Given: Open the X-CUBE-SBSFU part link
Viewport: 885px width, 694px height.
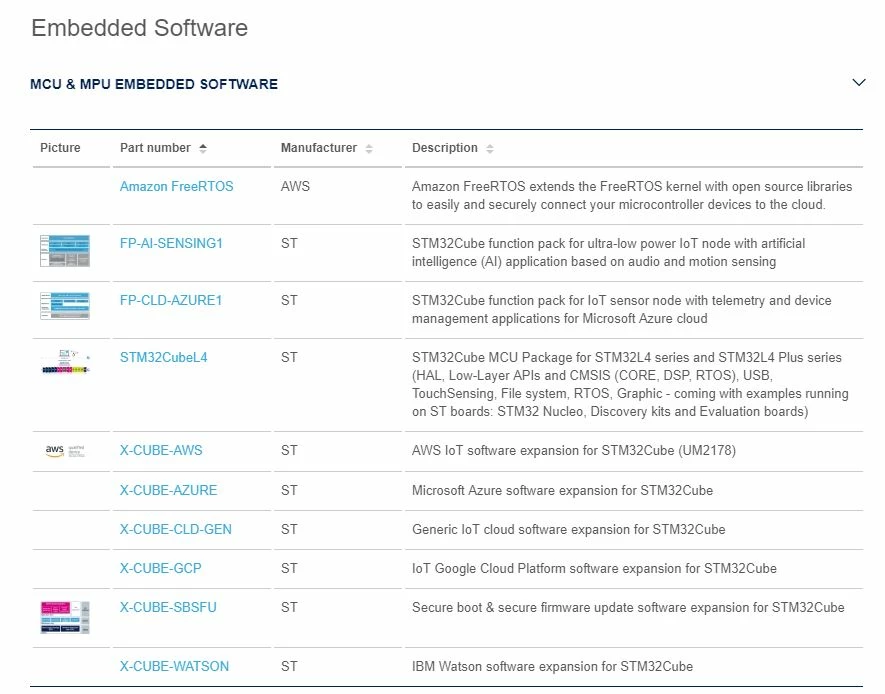Looking at the screenshot, I should [x=168, y=607].
